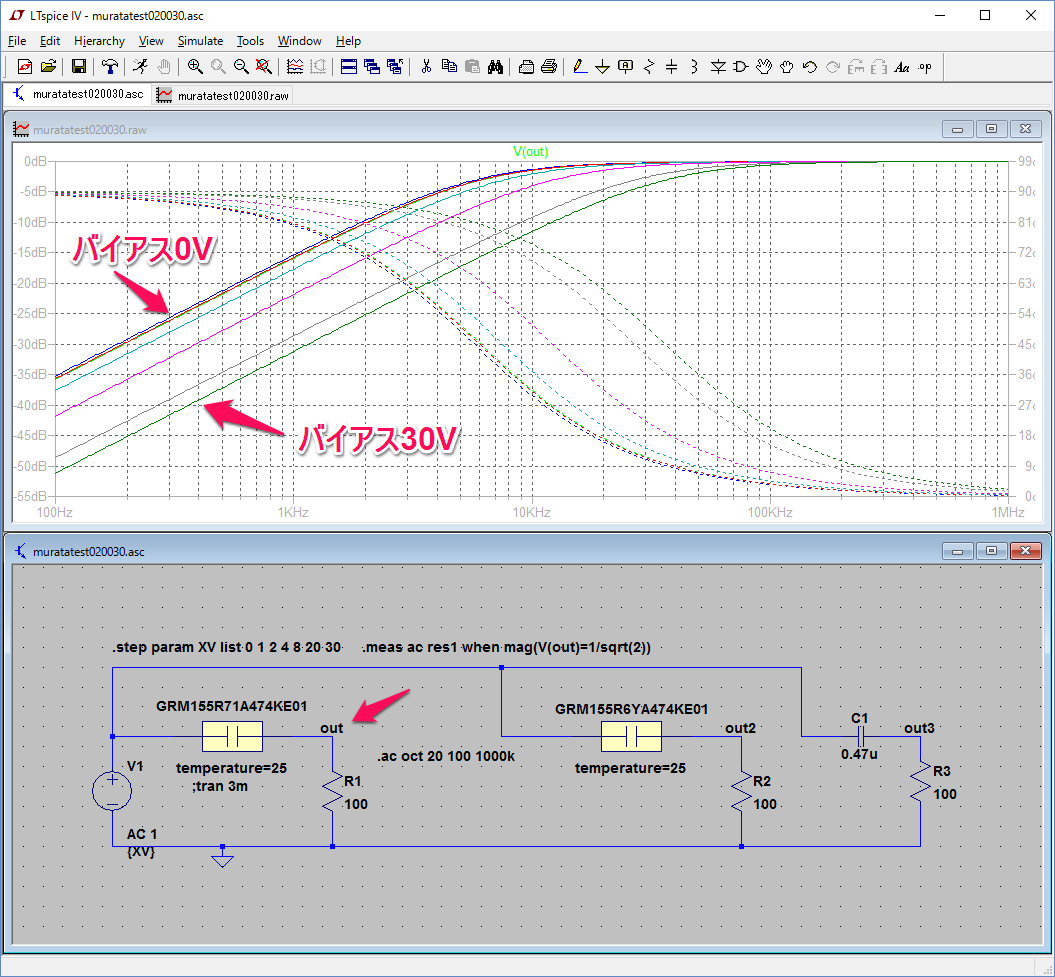
Task: Select the Diode component tool
Action: click(x=717, y=67)
